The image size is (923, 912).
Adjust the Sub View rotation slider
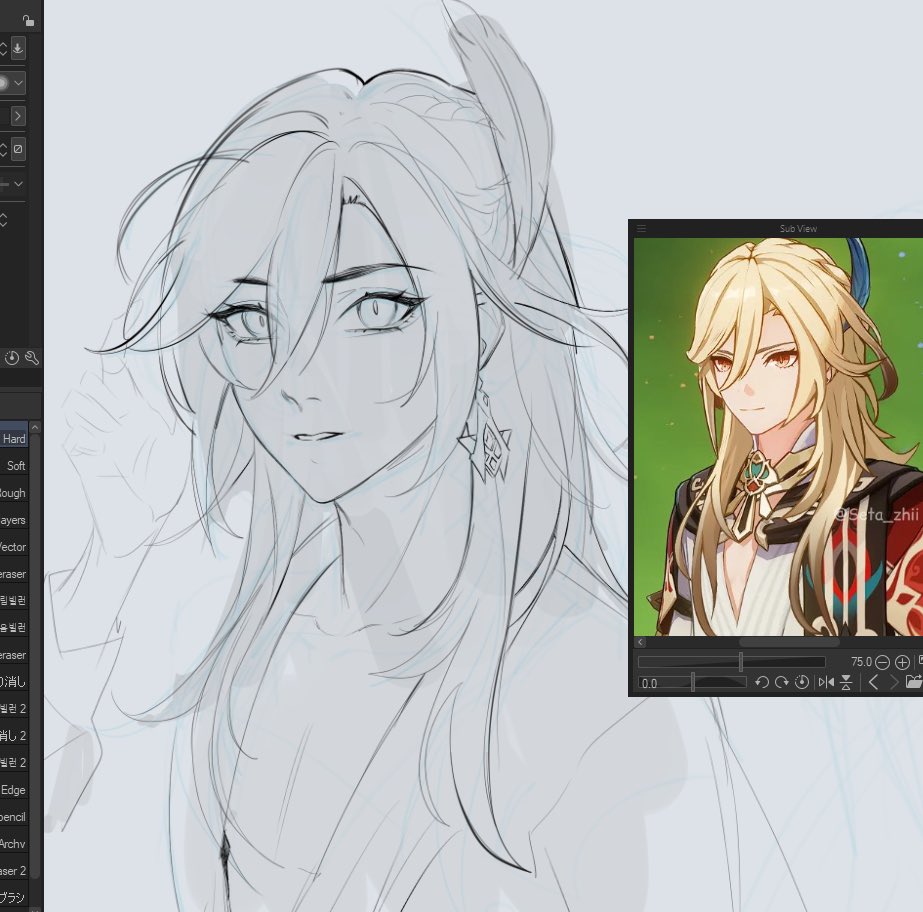click(x=692, y=683)
